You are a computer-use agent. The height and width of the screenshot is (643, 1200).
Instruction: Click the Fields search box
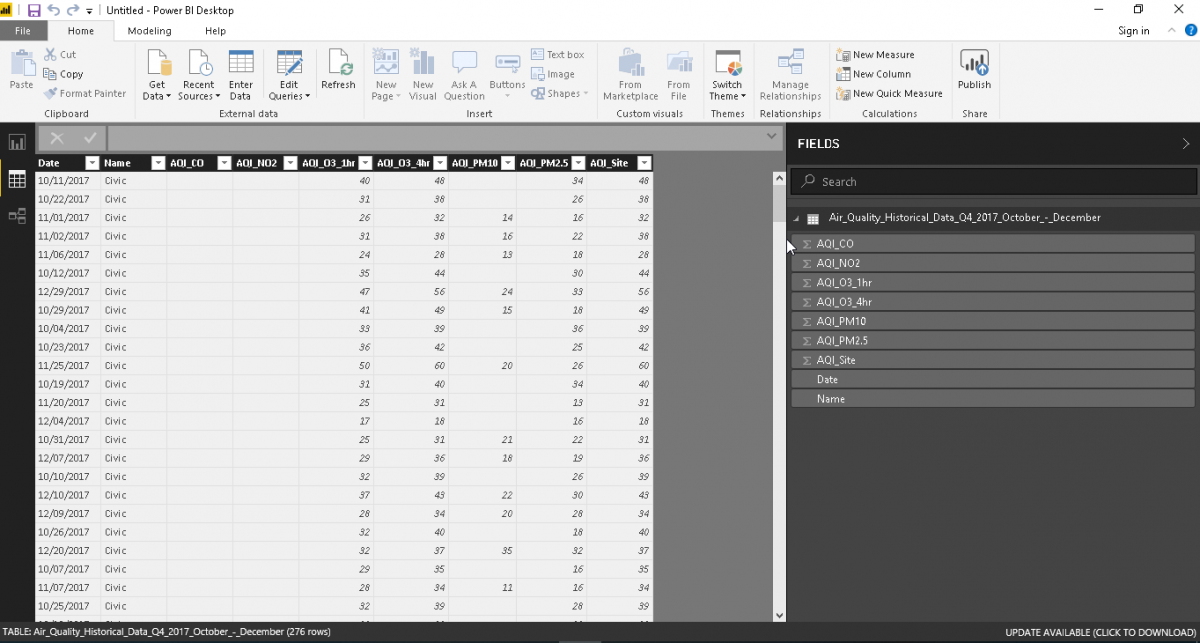[x=994, y=182]
